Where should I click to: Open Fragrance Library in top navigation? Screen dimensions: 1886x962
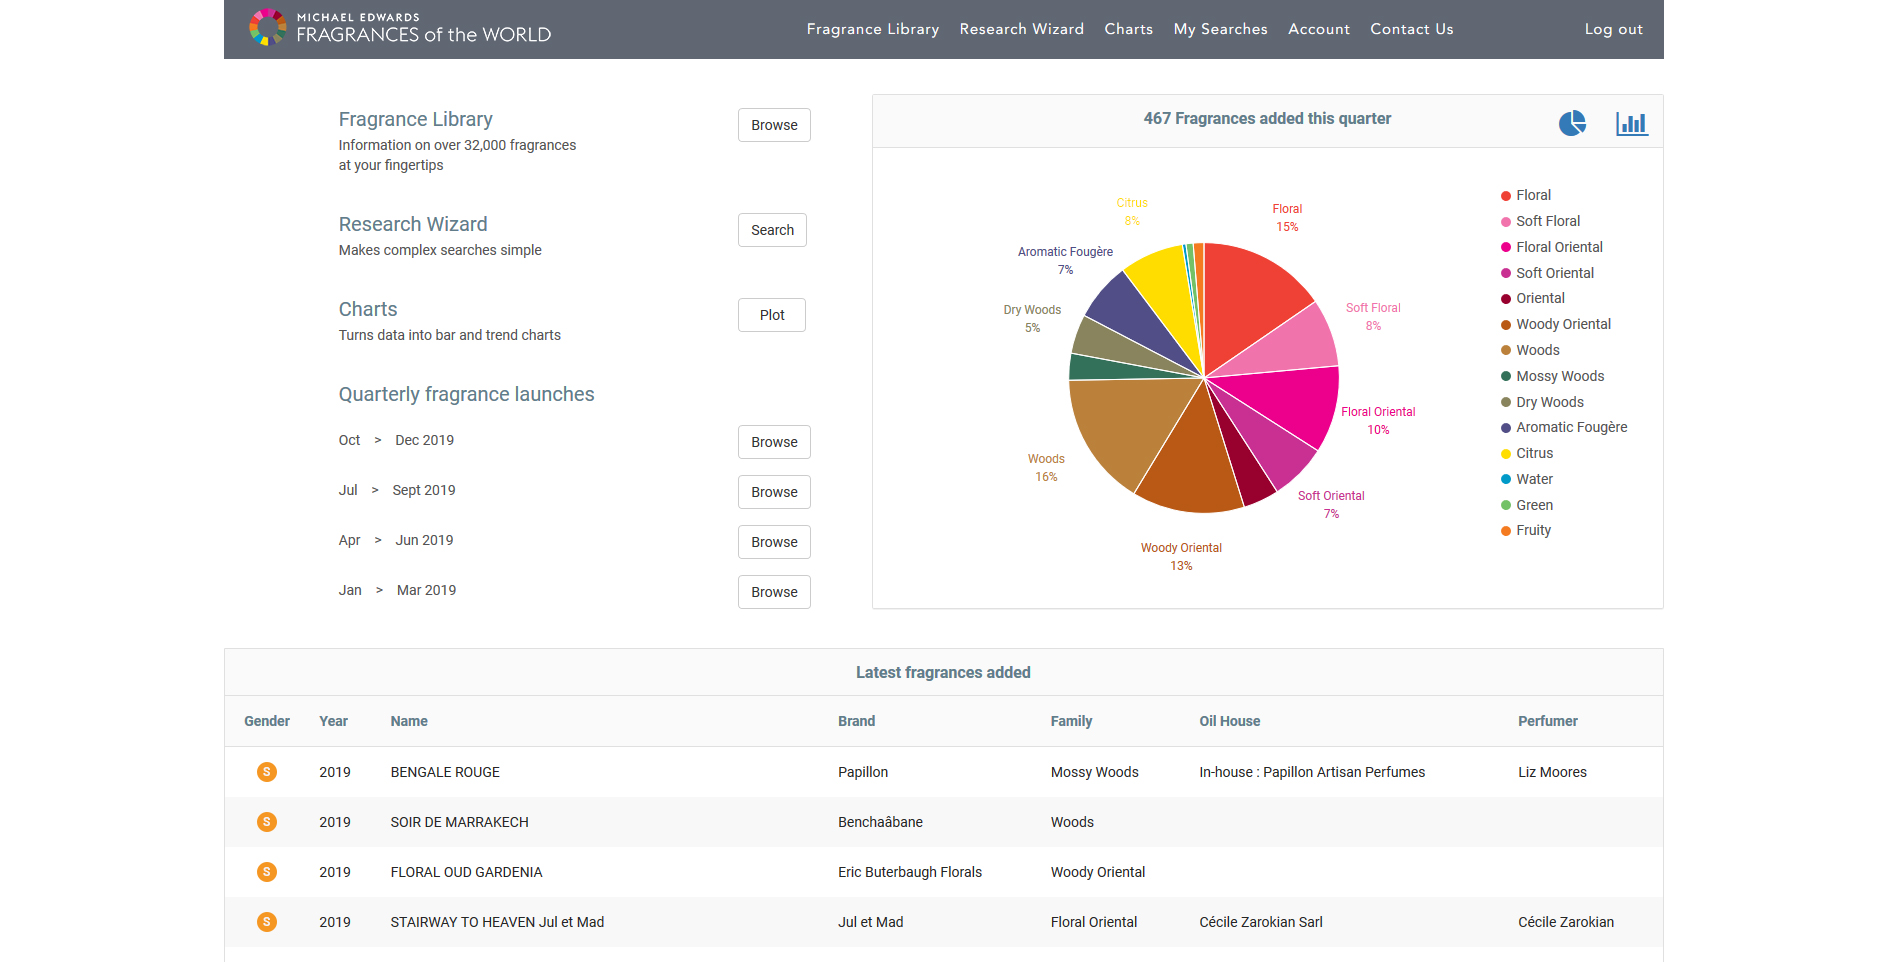point(873,29)
